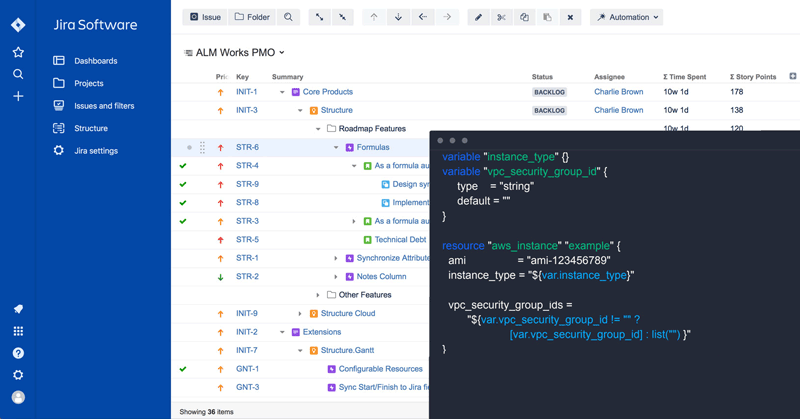Collapse the Structure INIT-3 row
This screenshot has width=800, height=419.
[300, 110]
